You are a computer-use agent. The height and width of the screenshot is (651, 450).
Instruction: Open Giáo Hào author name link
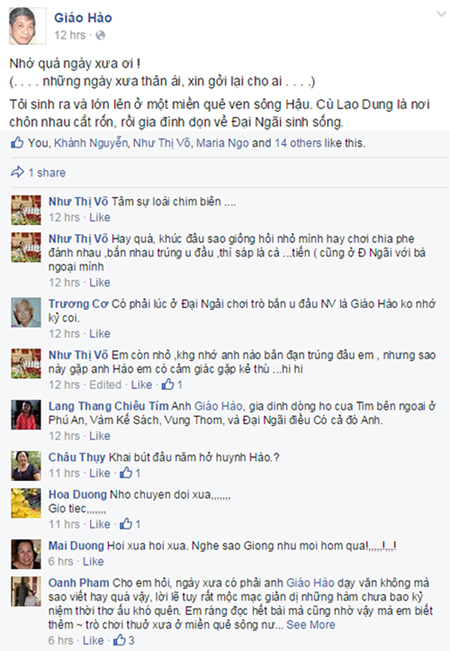click(83, 18)
